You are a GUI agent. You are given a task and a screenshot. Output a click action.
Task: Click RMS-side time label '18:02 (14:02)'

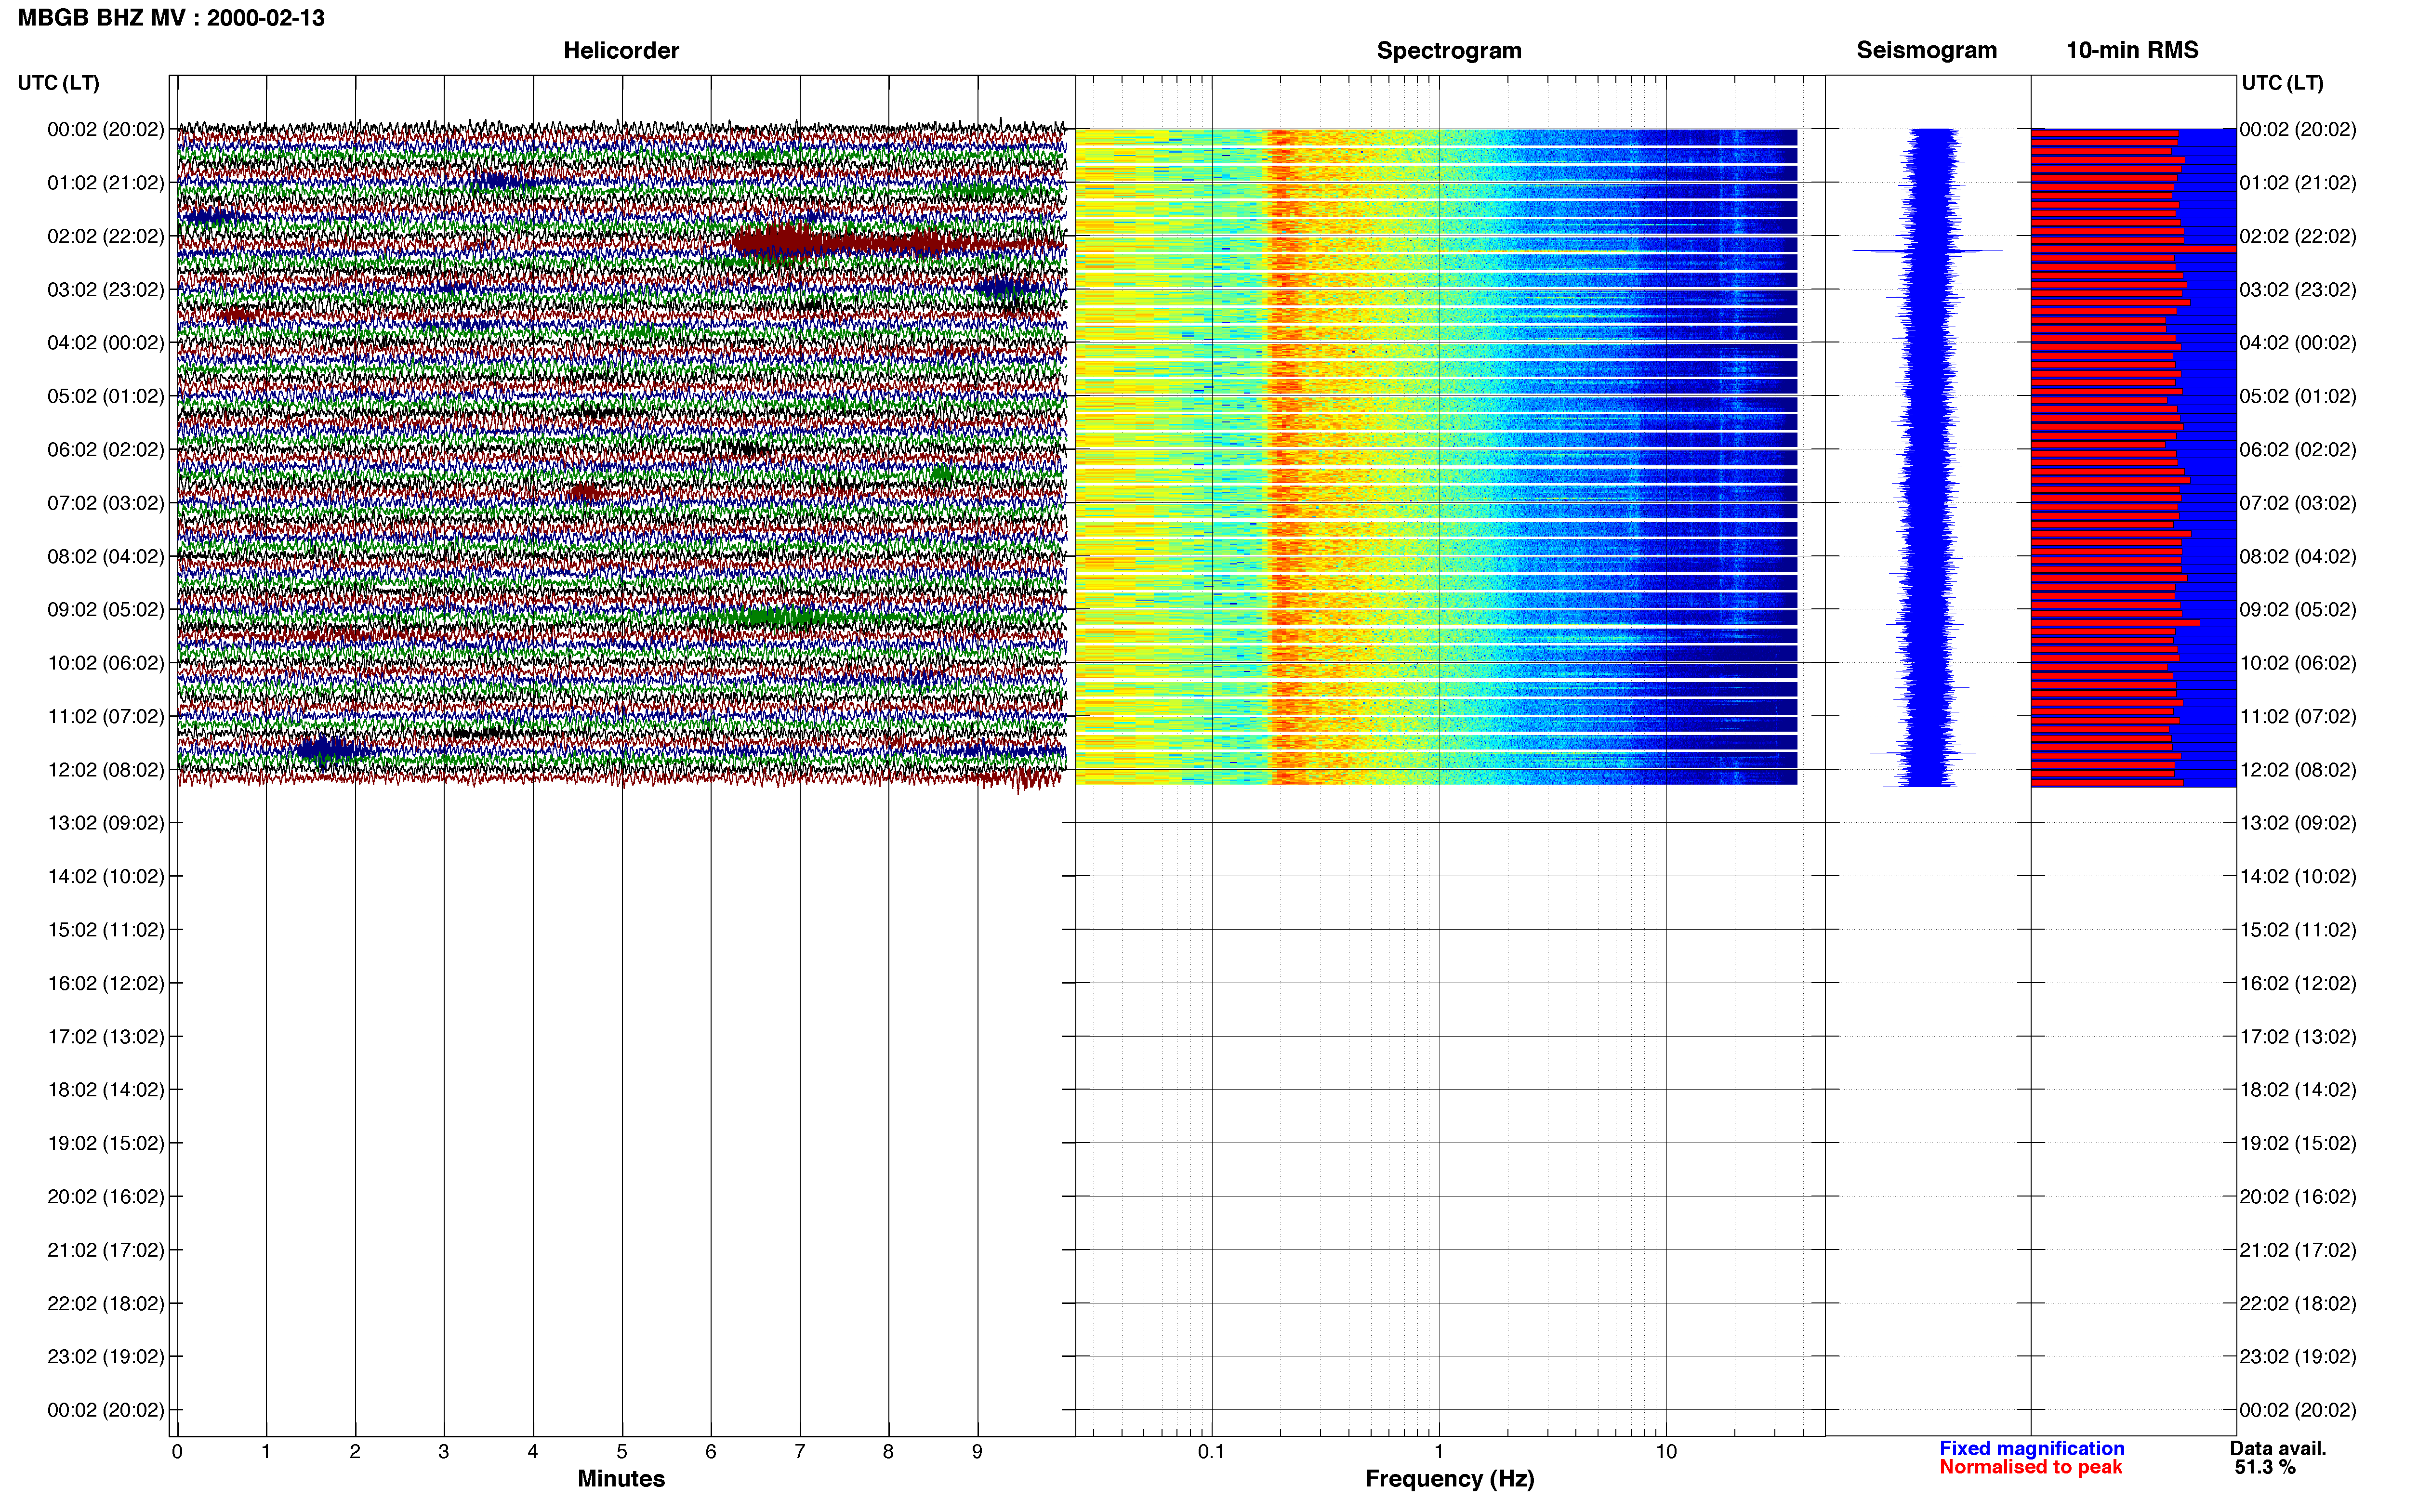[2298, 1090]
